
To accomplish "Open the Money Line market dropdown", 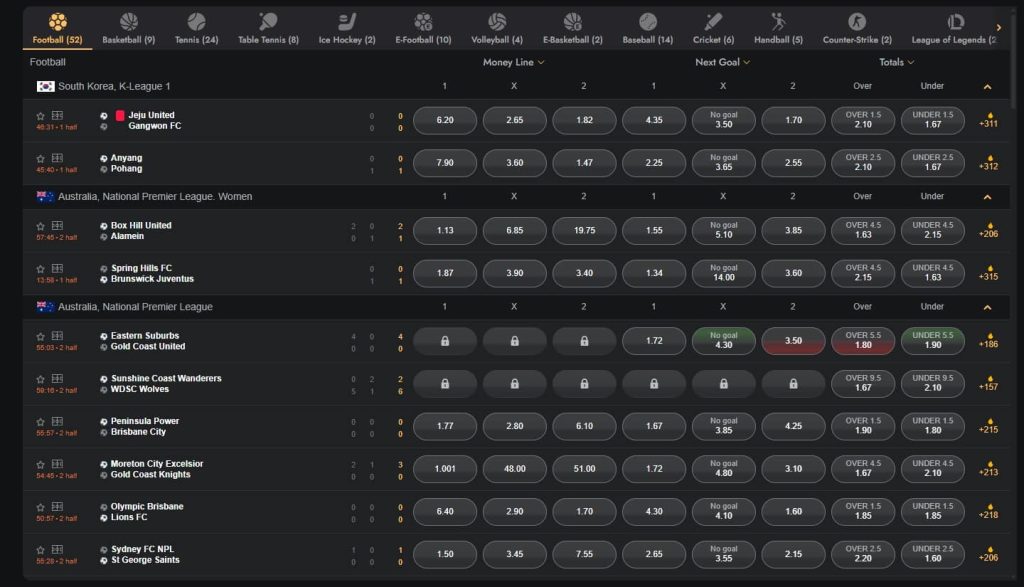I will click(x=513, y=62).
